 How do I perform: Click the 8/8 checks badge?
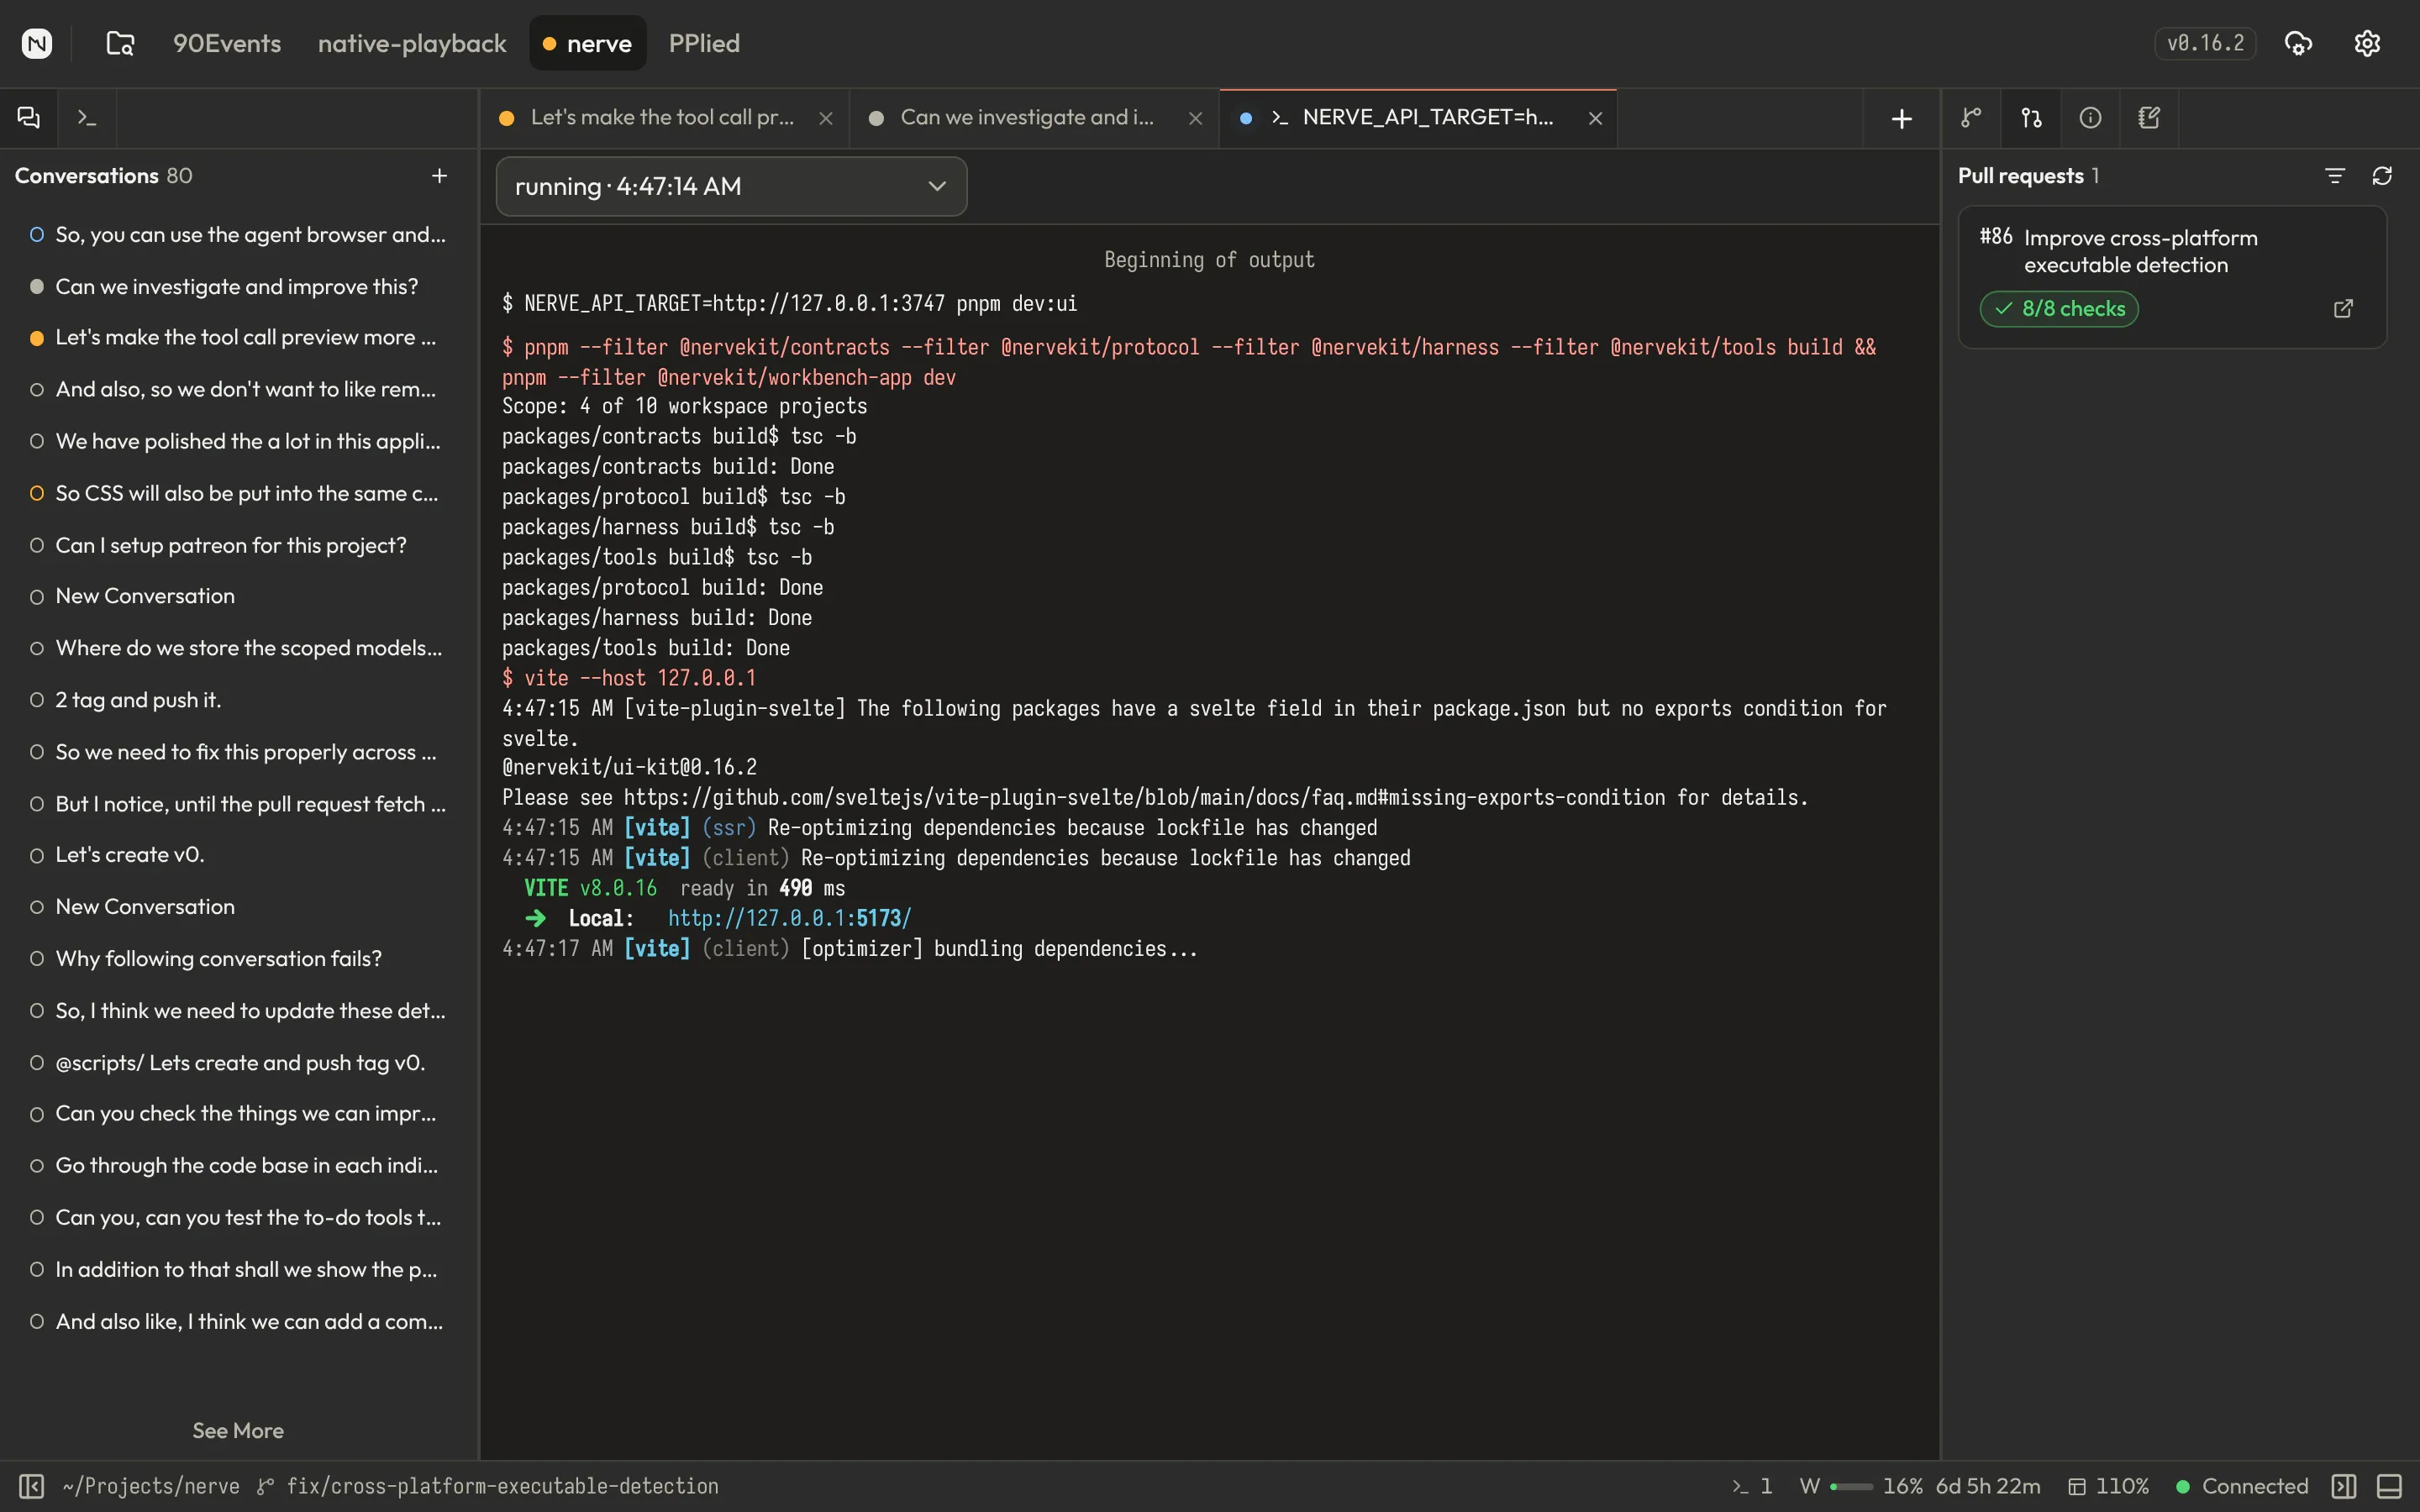click(x=2059, y=308)
